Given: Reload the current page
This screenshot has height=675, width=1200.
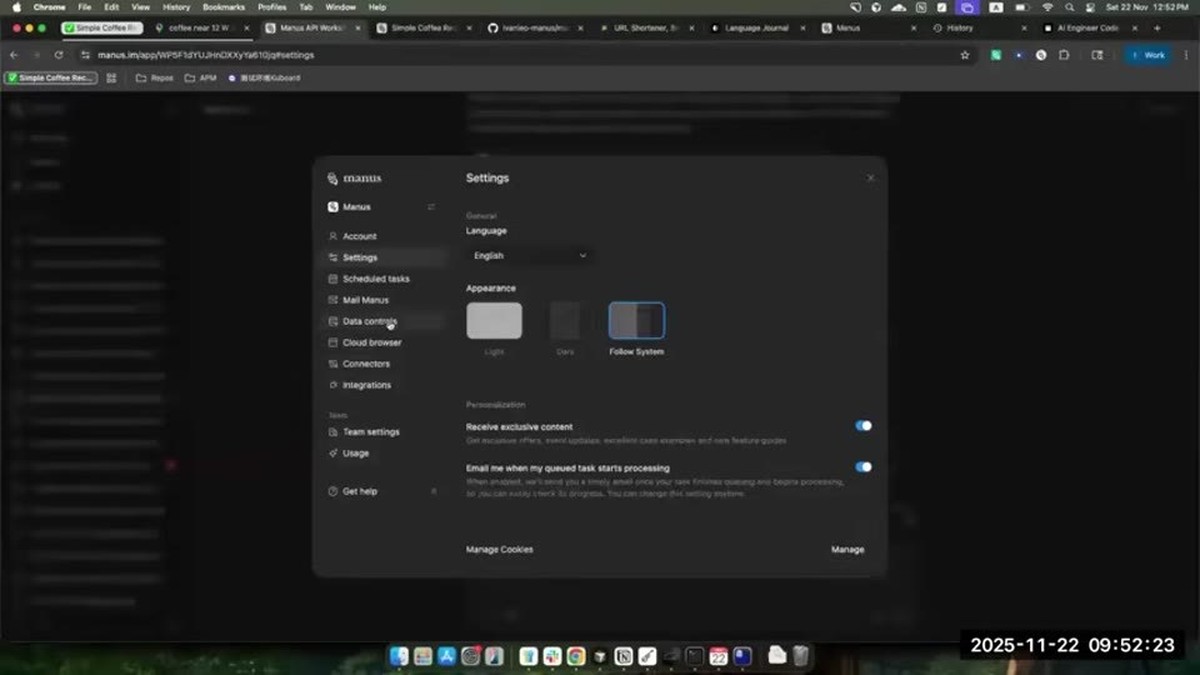Looking at the screenshot, I should click(x=59, y=55).
